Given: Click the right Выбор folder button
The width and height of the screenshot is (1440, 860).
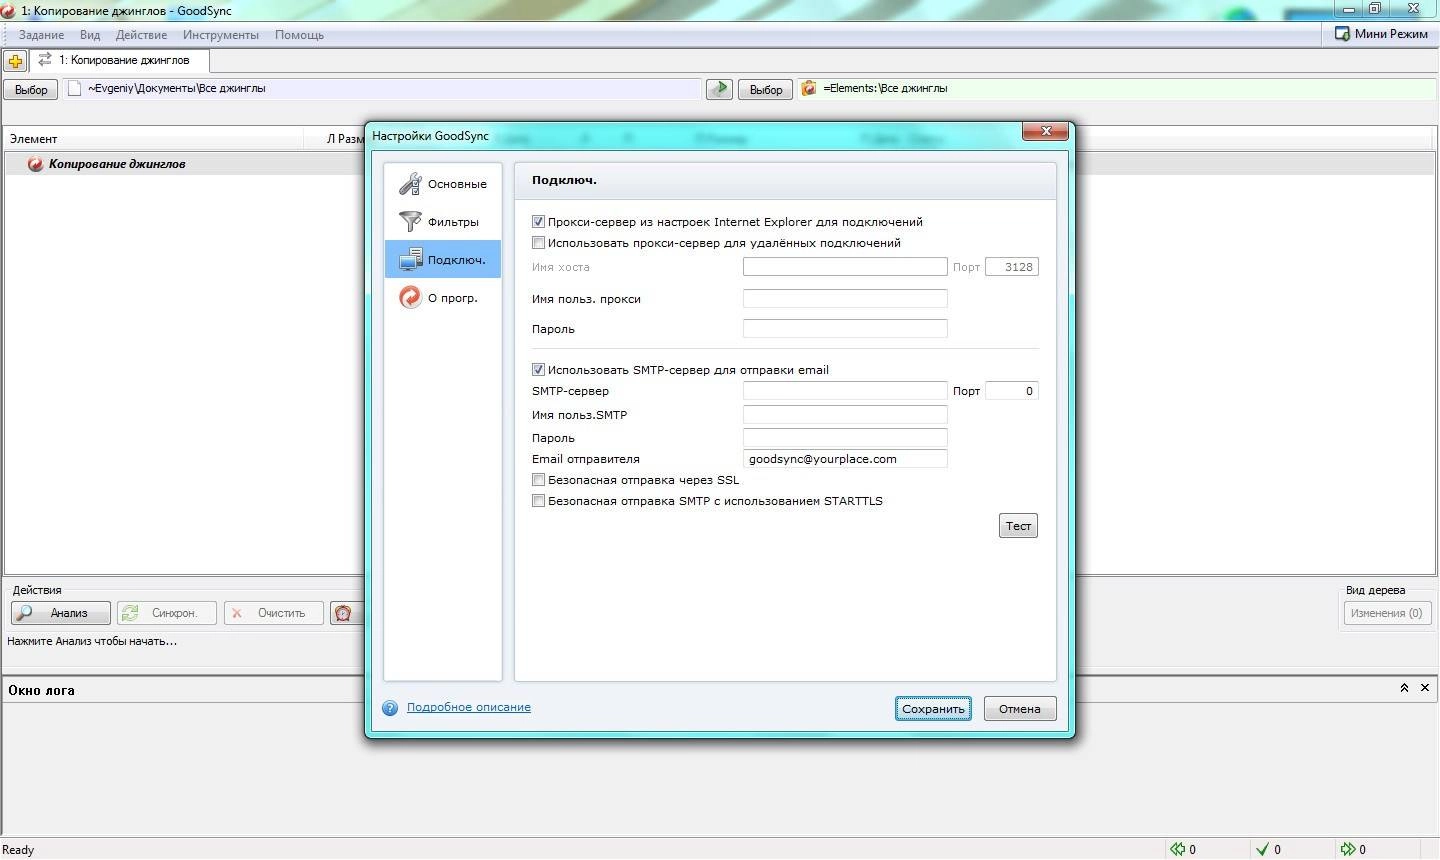Looking at the screenshot, I should click(766, 90).
